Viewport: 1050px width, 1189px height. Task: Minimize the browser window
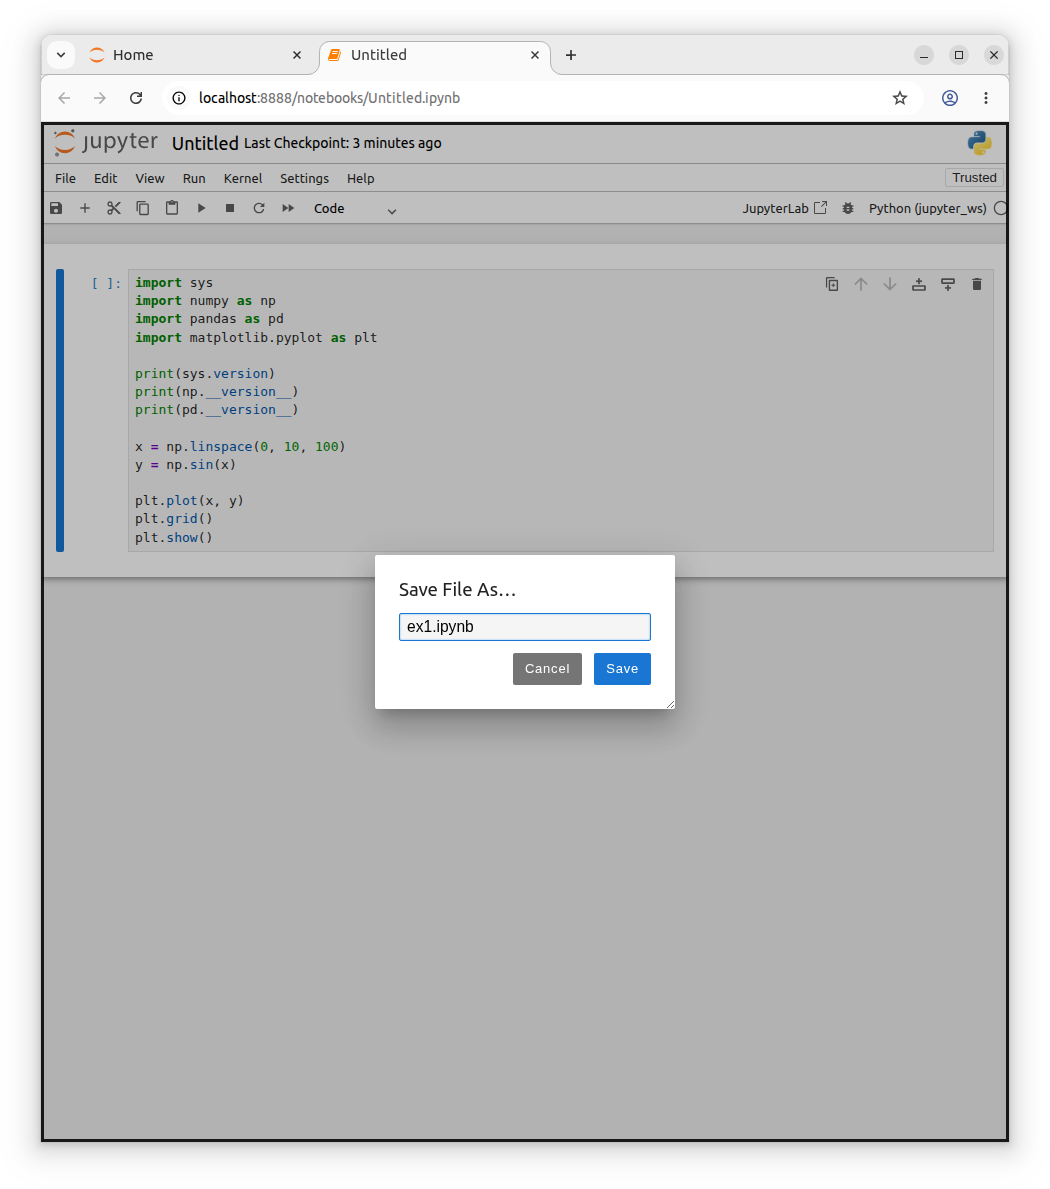(x=923, y=55)
